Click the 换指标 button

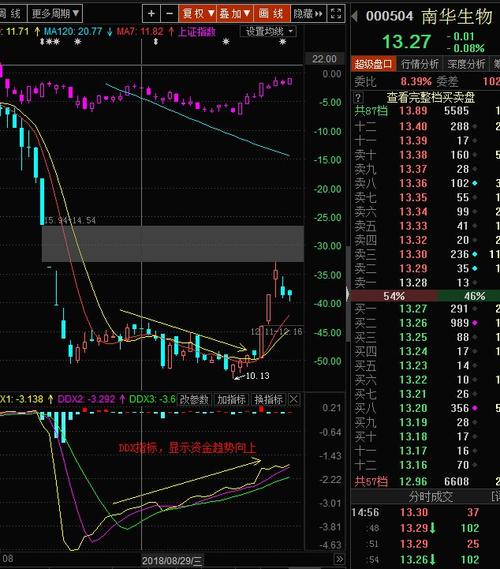268,400
